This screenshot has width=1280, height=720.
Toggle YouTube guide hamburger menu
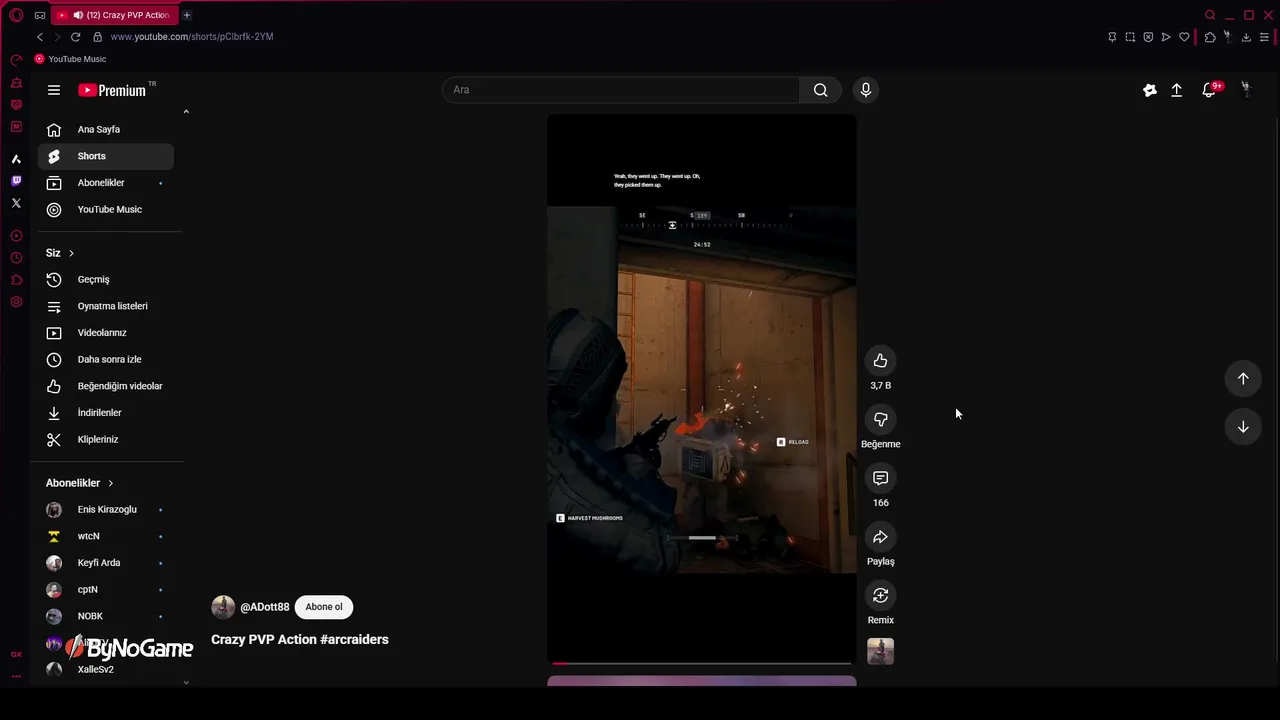coord(54,90)
